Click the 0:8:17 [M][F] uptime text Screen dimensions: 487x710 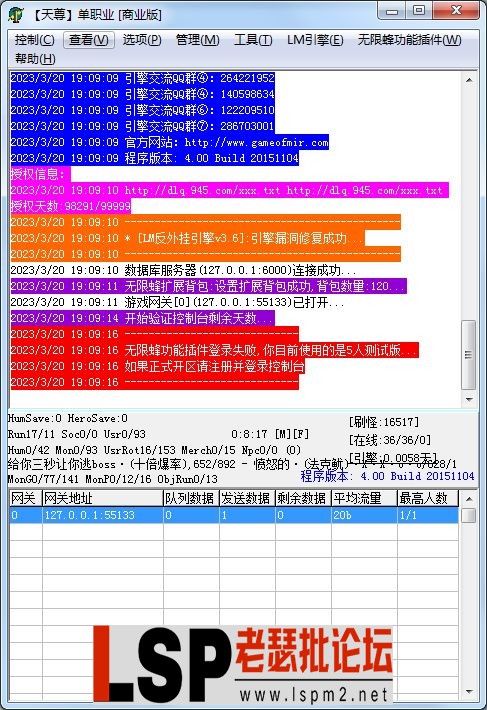[x=270, y=434]
